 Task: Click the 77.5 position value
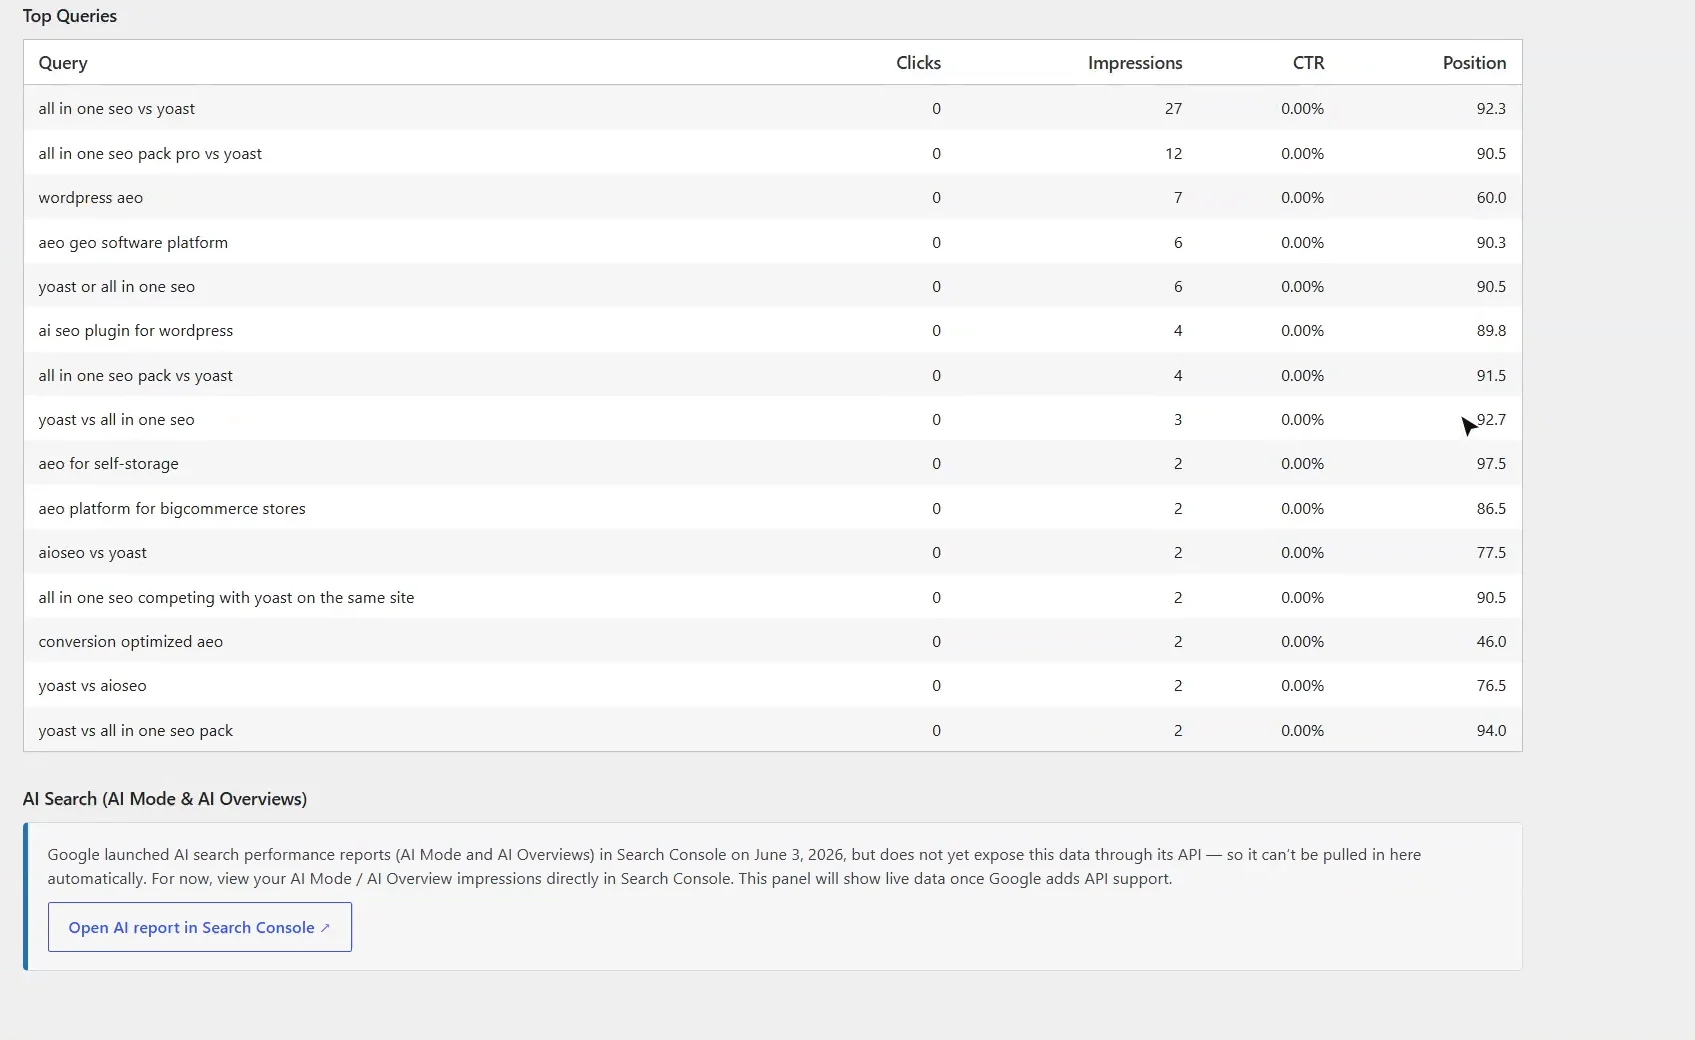[1491, 553]
